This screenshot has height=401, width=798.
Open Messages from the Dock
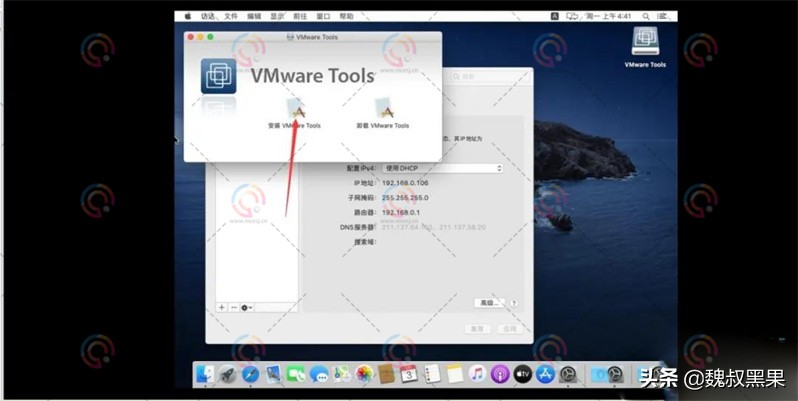pyautogui.click(x=319, y=374)
